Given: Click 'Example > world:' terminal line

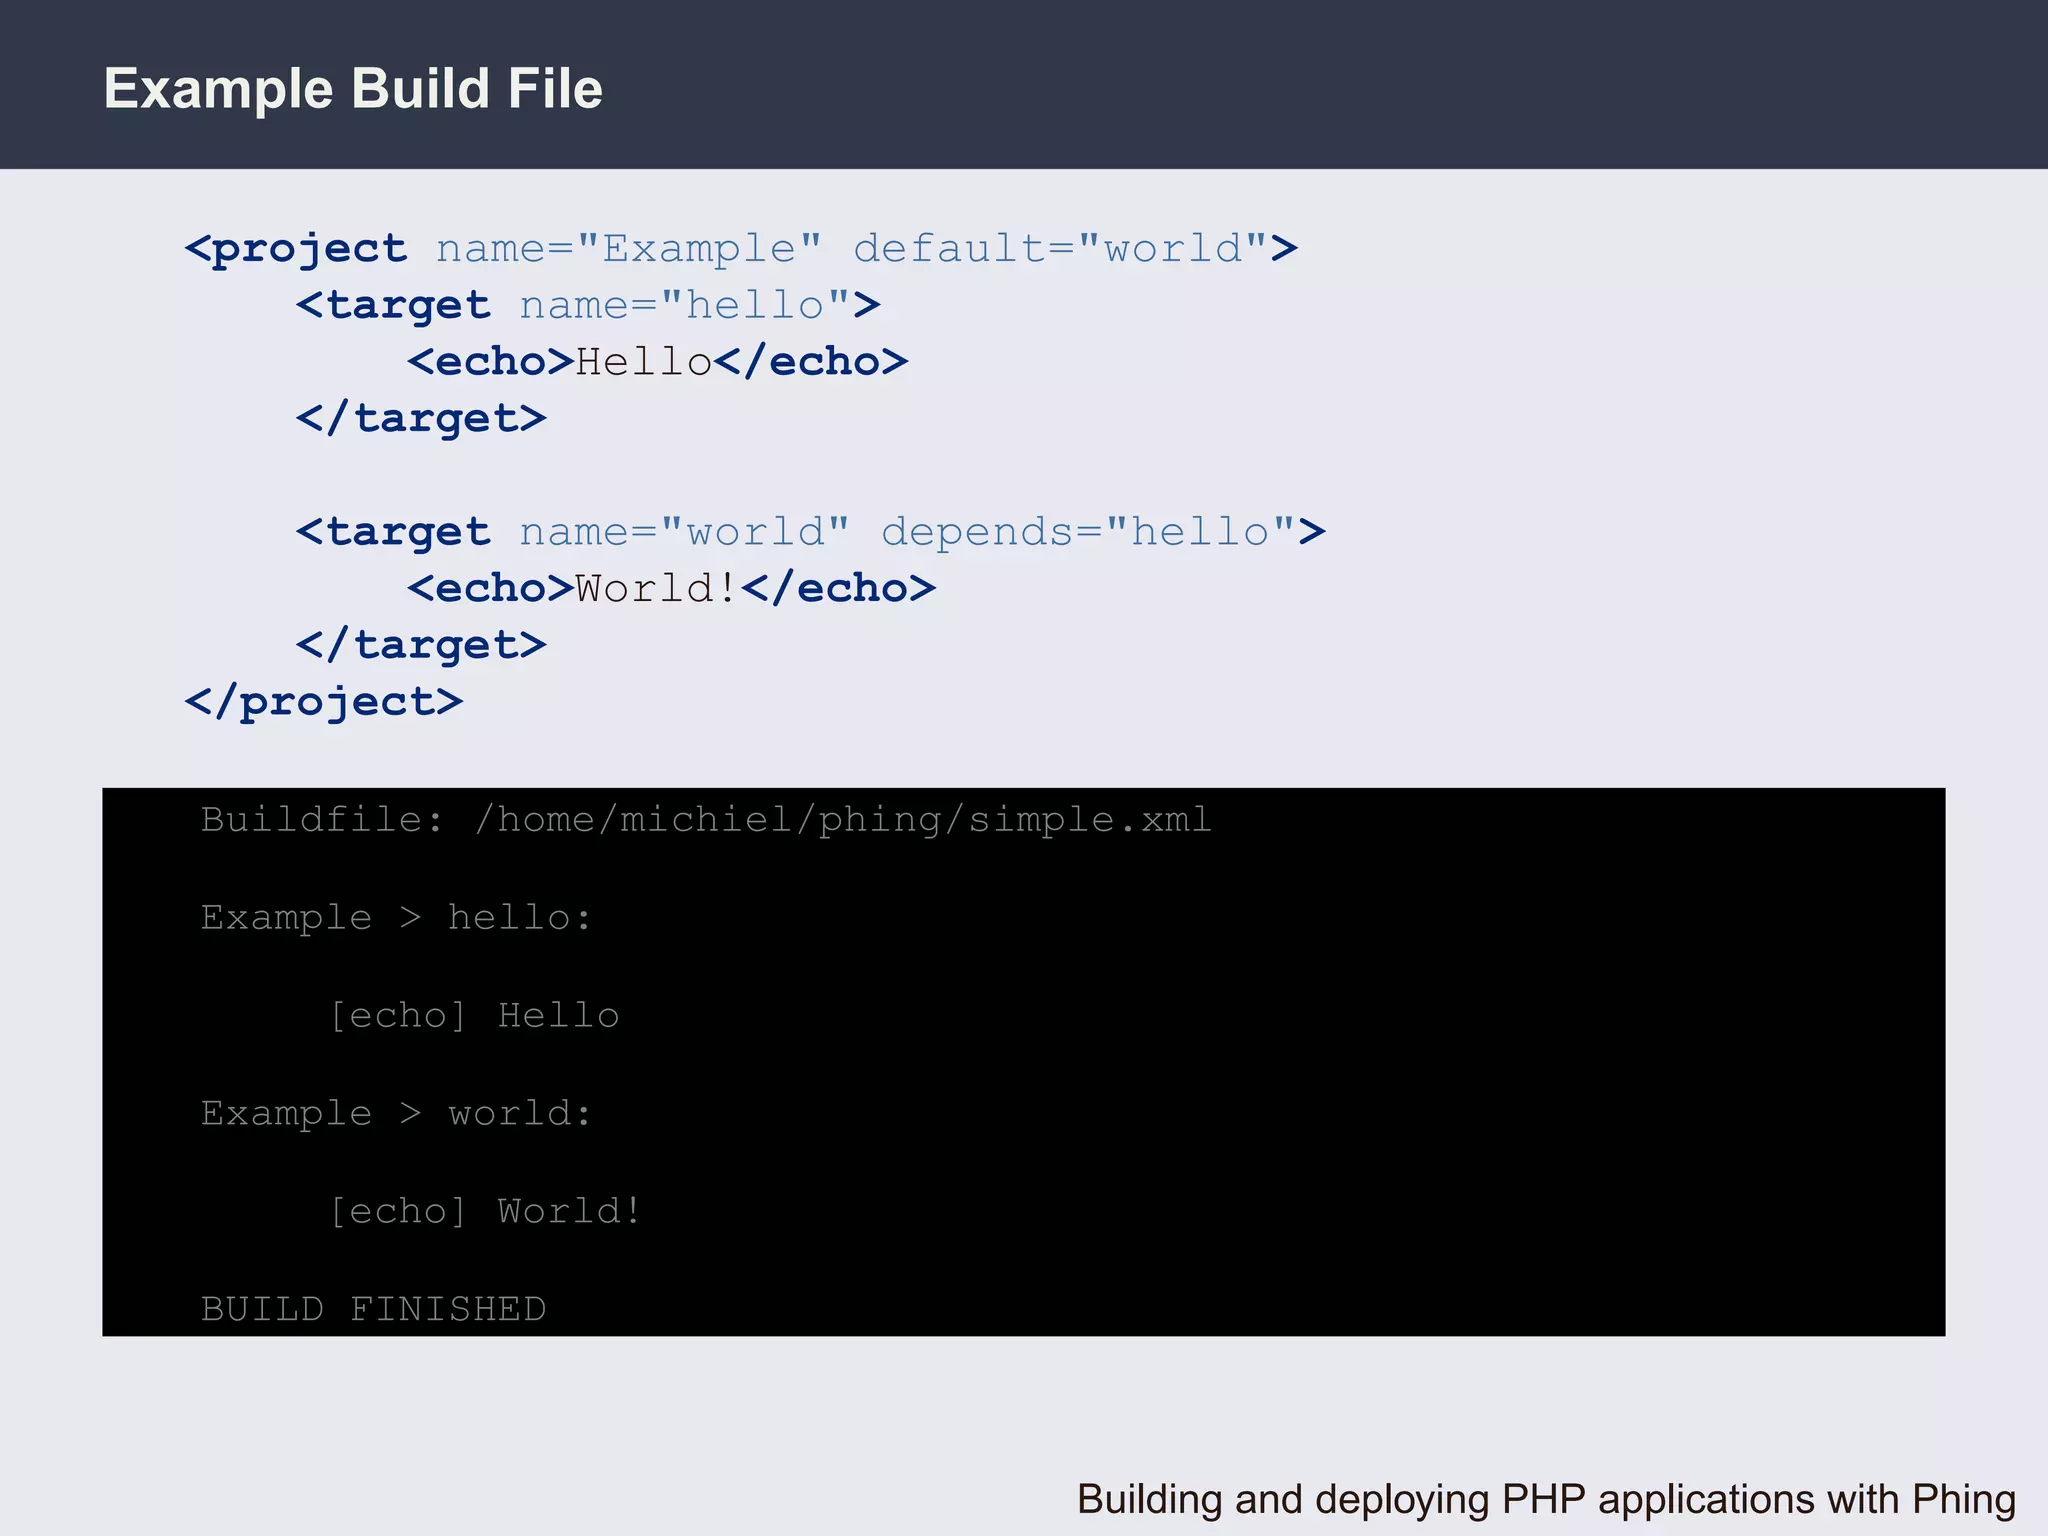Looking at the screenshot, I should (x=396, y=1113).
